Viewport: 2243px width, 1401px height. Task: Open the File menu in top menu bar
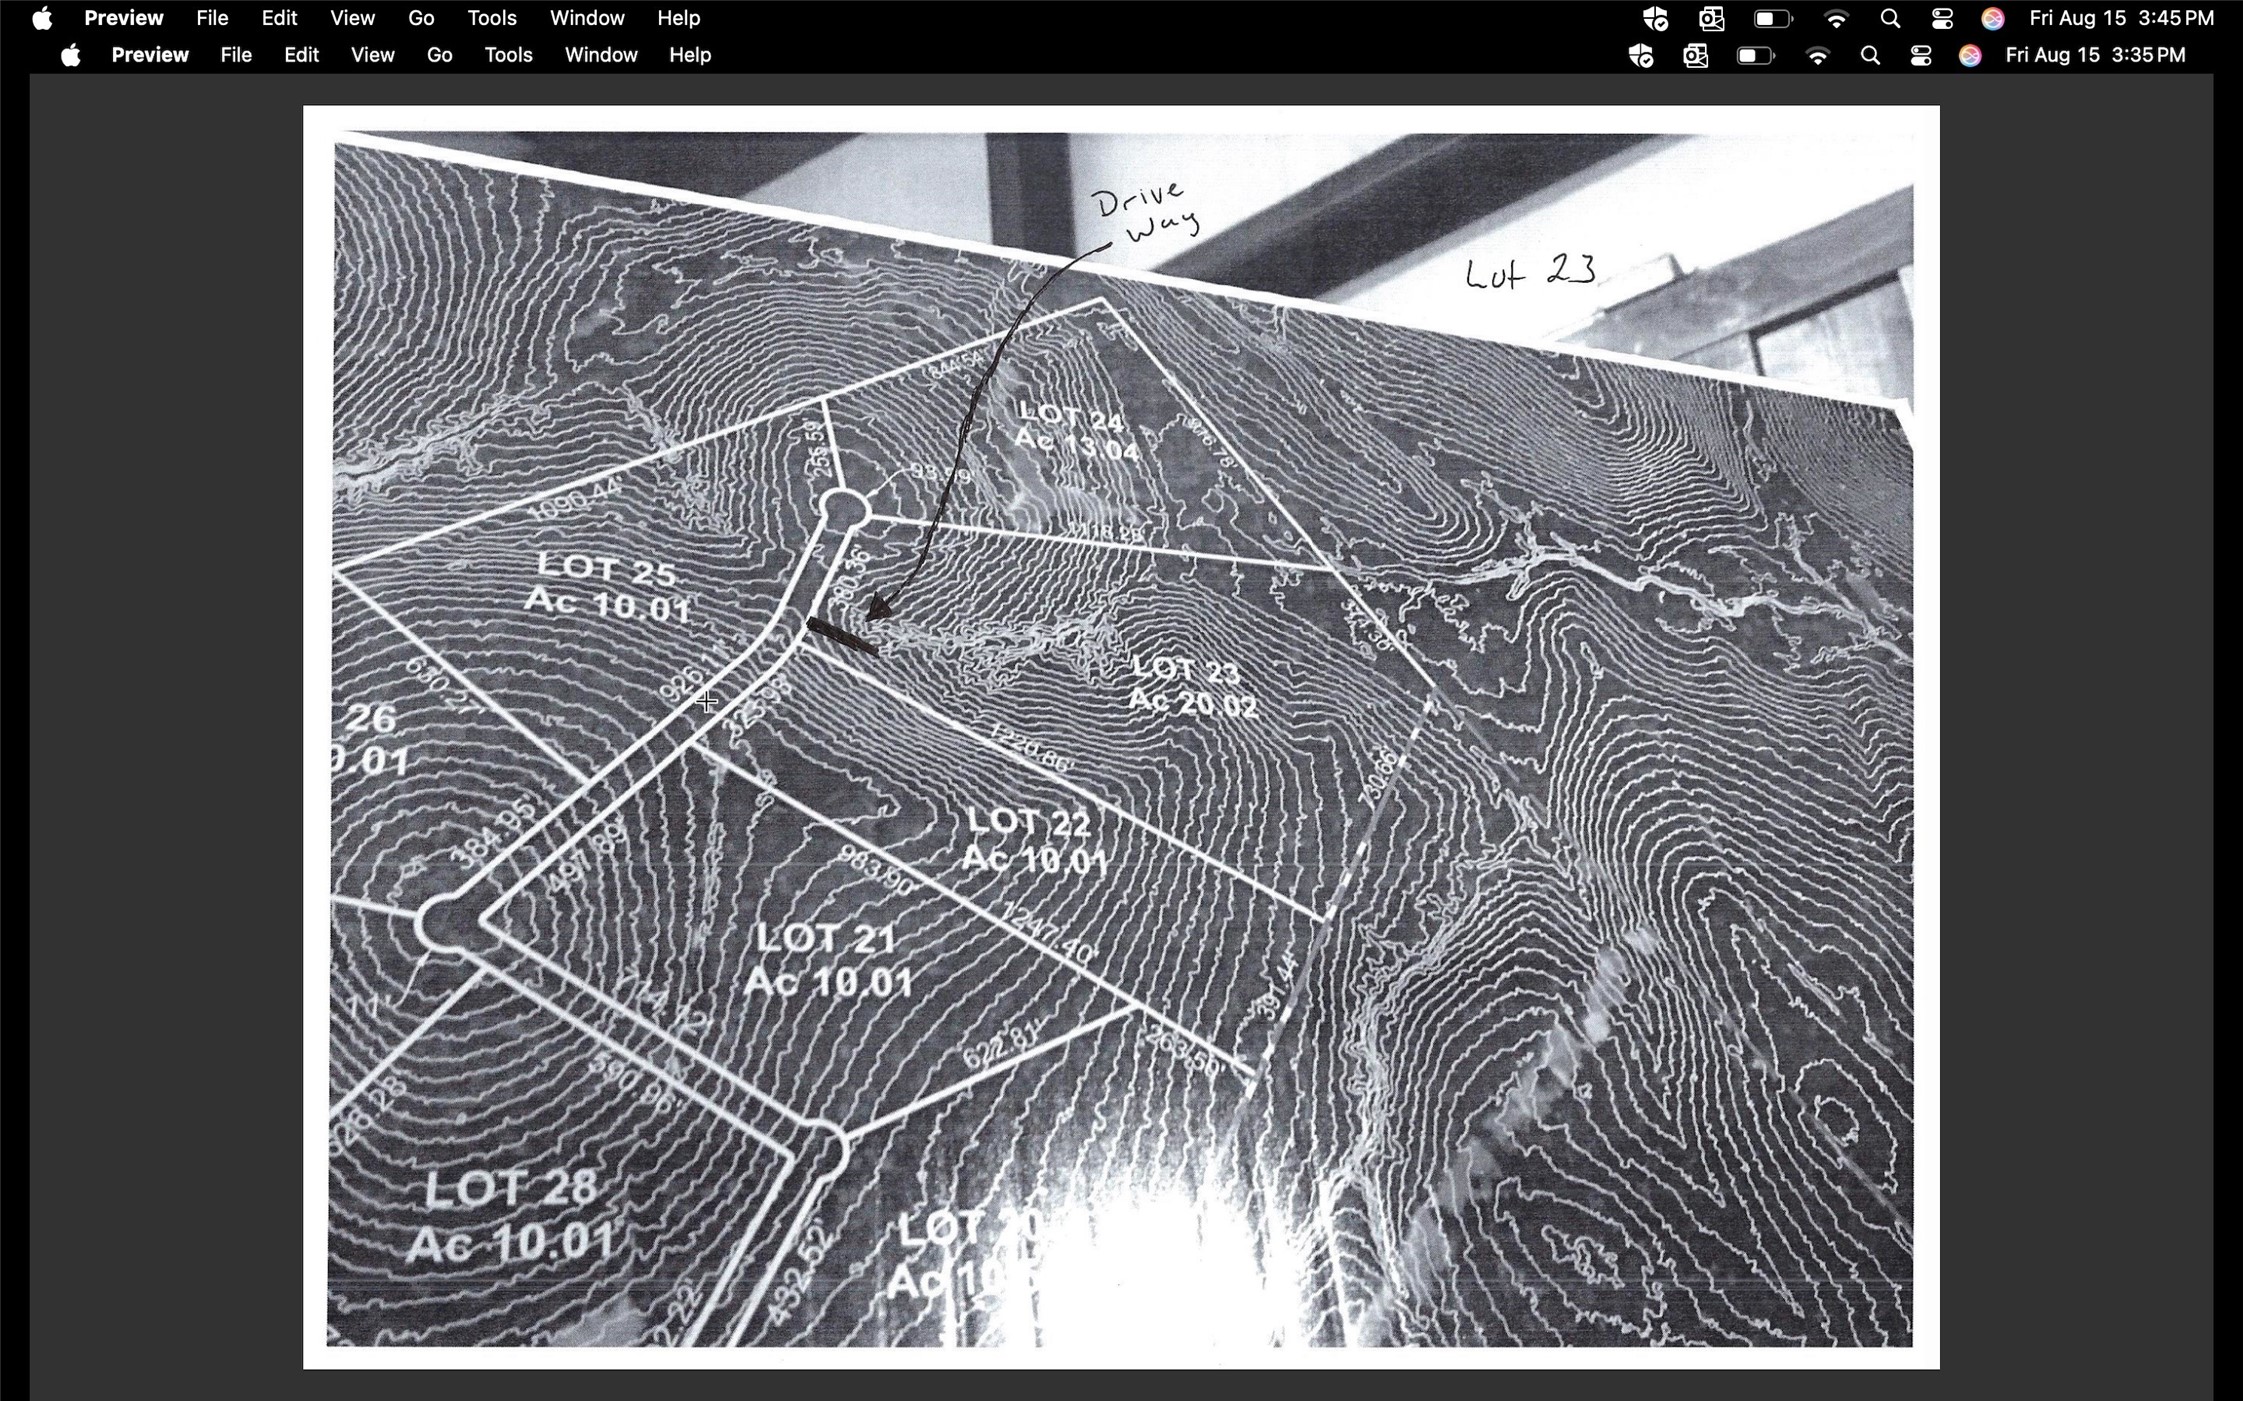point(212,18)
